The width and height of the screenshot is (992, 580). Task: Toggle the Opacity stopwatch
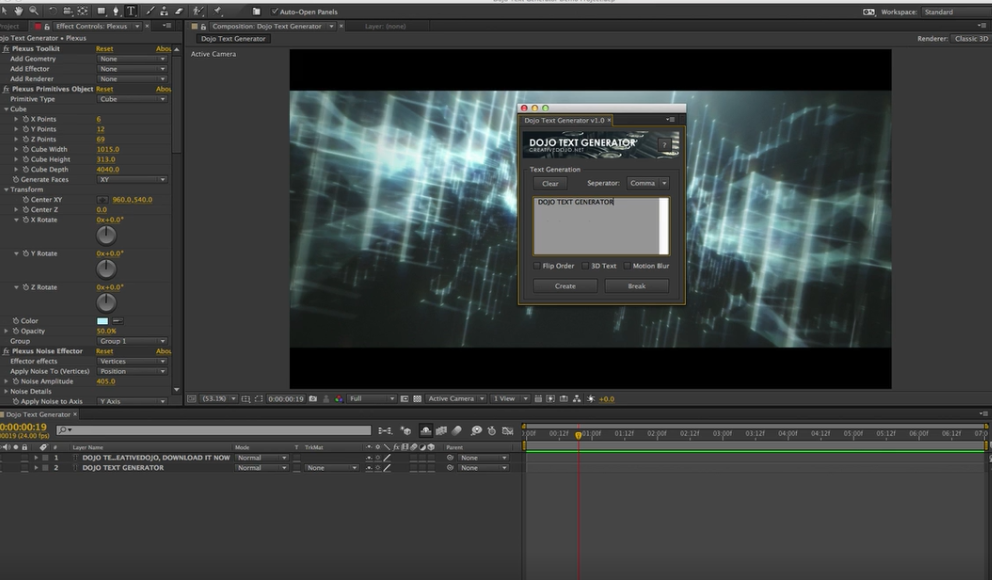tap(16, 331)
